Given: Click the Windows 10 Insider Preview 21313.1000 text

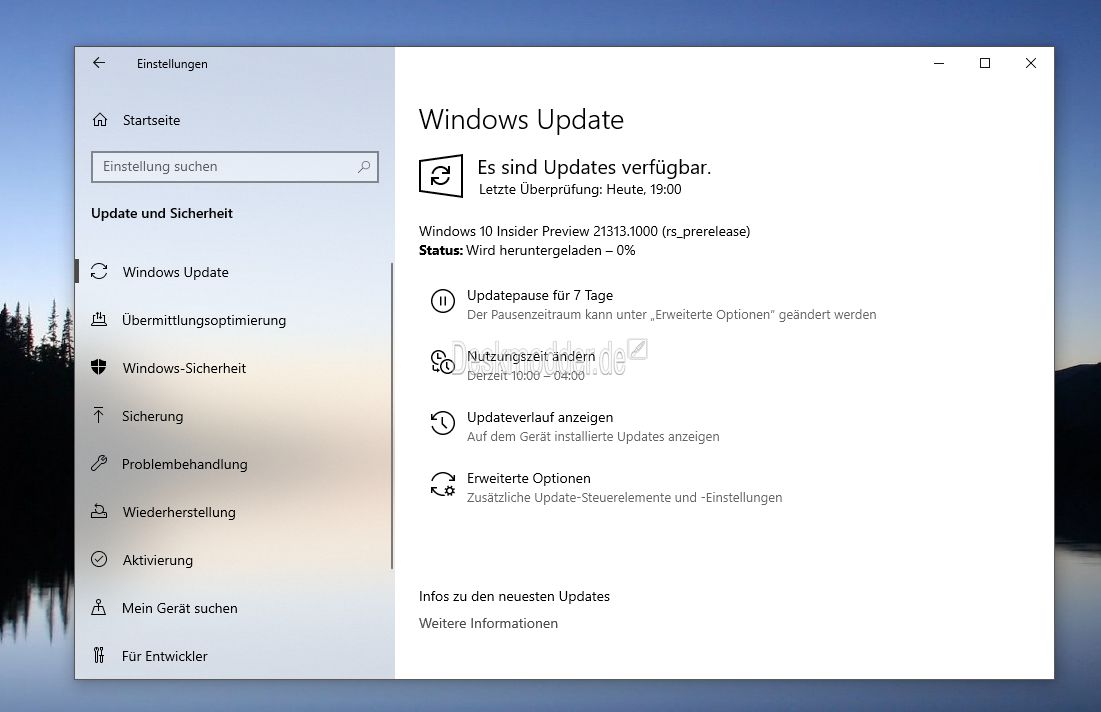Looking at the screenshot, I should pyautogui.click(x=584, y=231).
